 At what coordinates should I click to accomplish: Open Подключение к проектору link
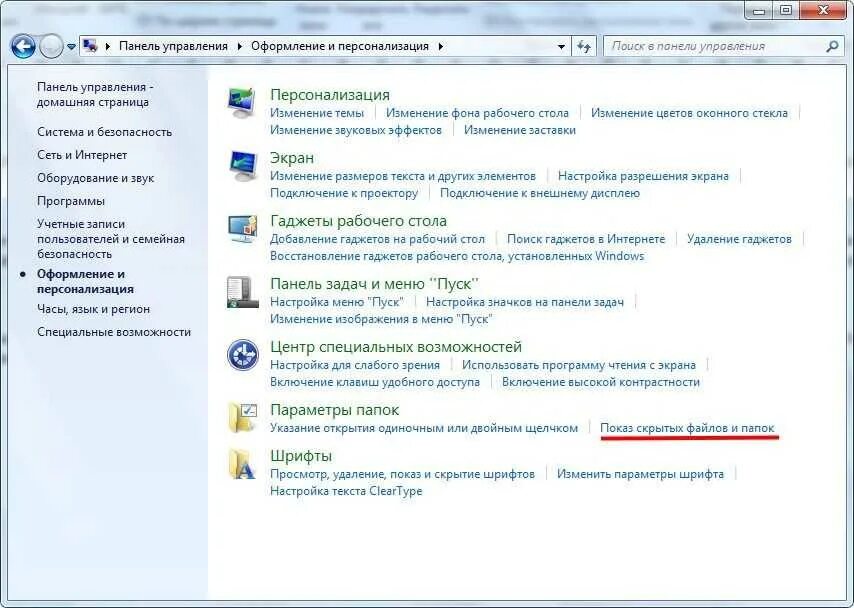pos(344,193)
